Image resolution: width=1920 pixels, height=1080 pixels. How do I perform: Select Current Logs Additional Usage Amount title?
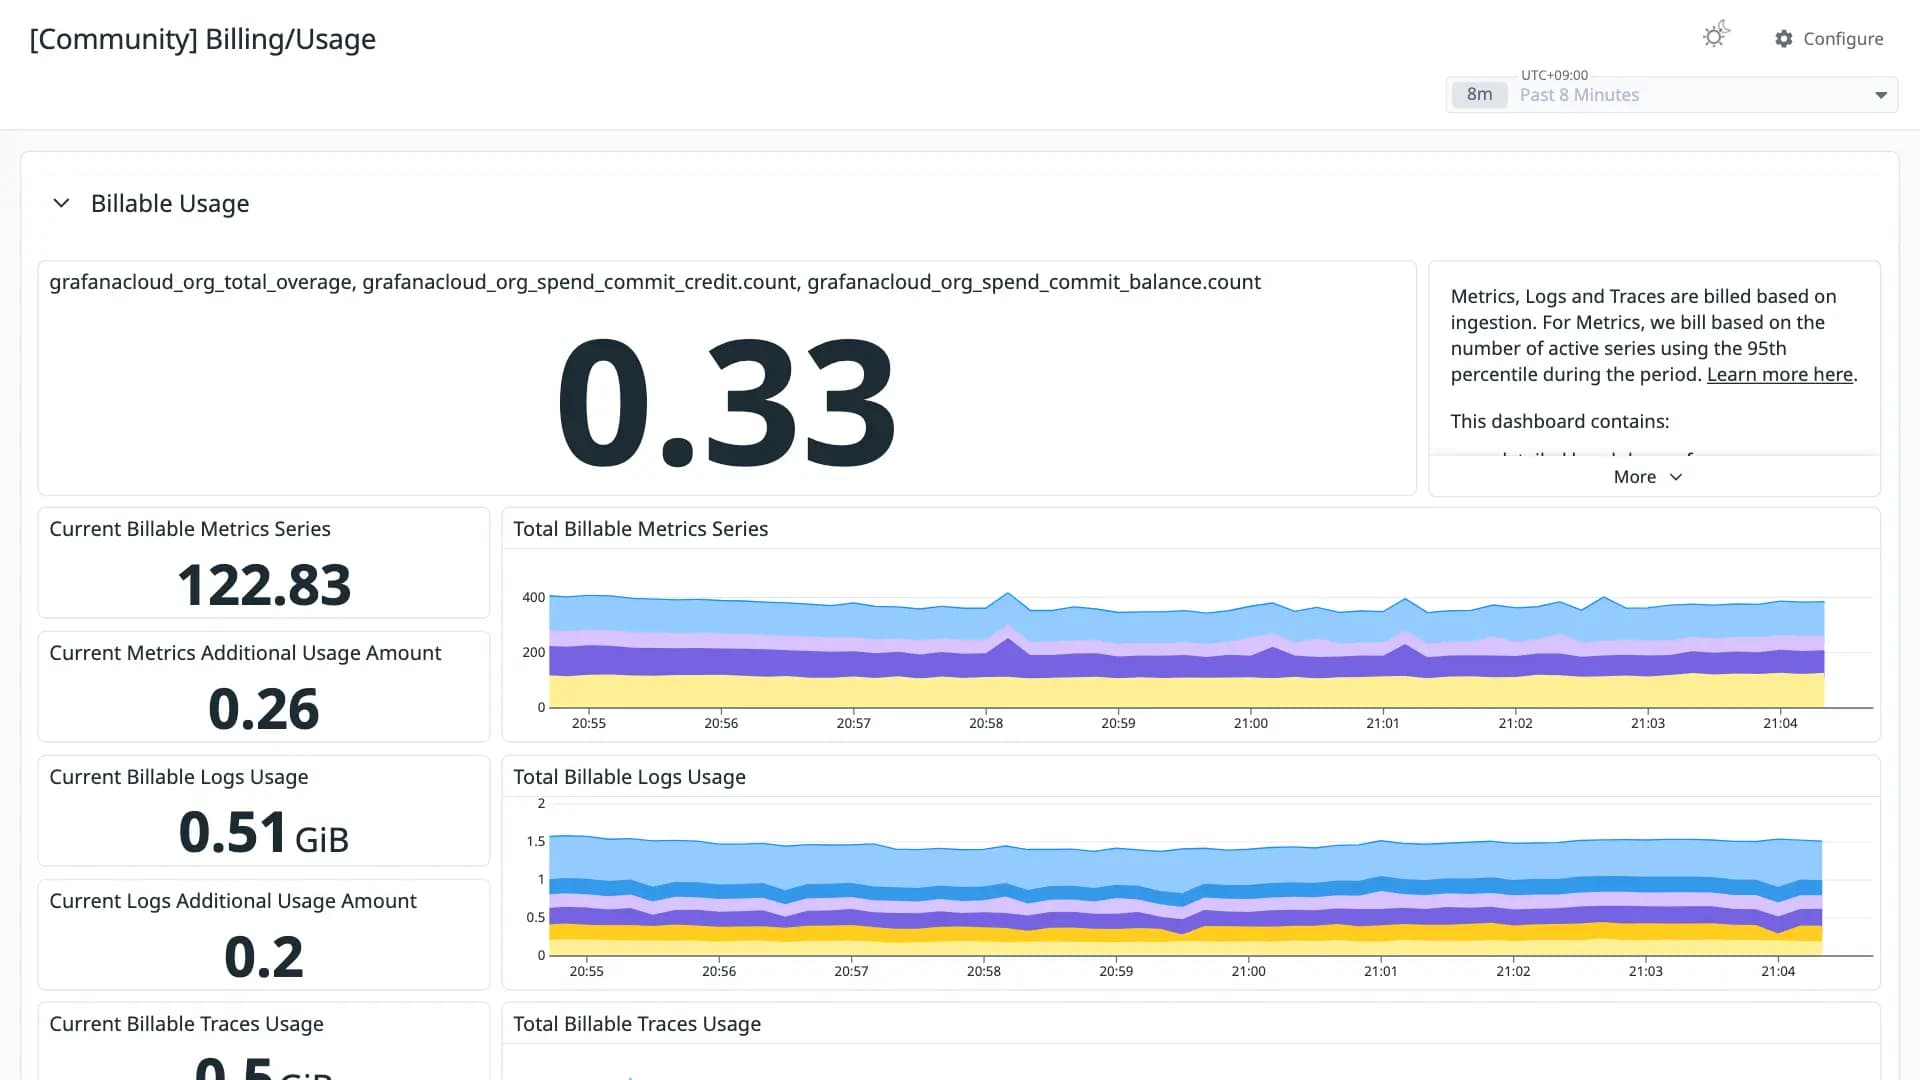pos(233,901)
